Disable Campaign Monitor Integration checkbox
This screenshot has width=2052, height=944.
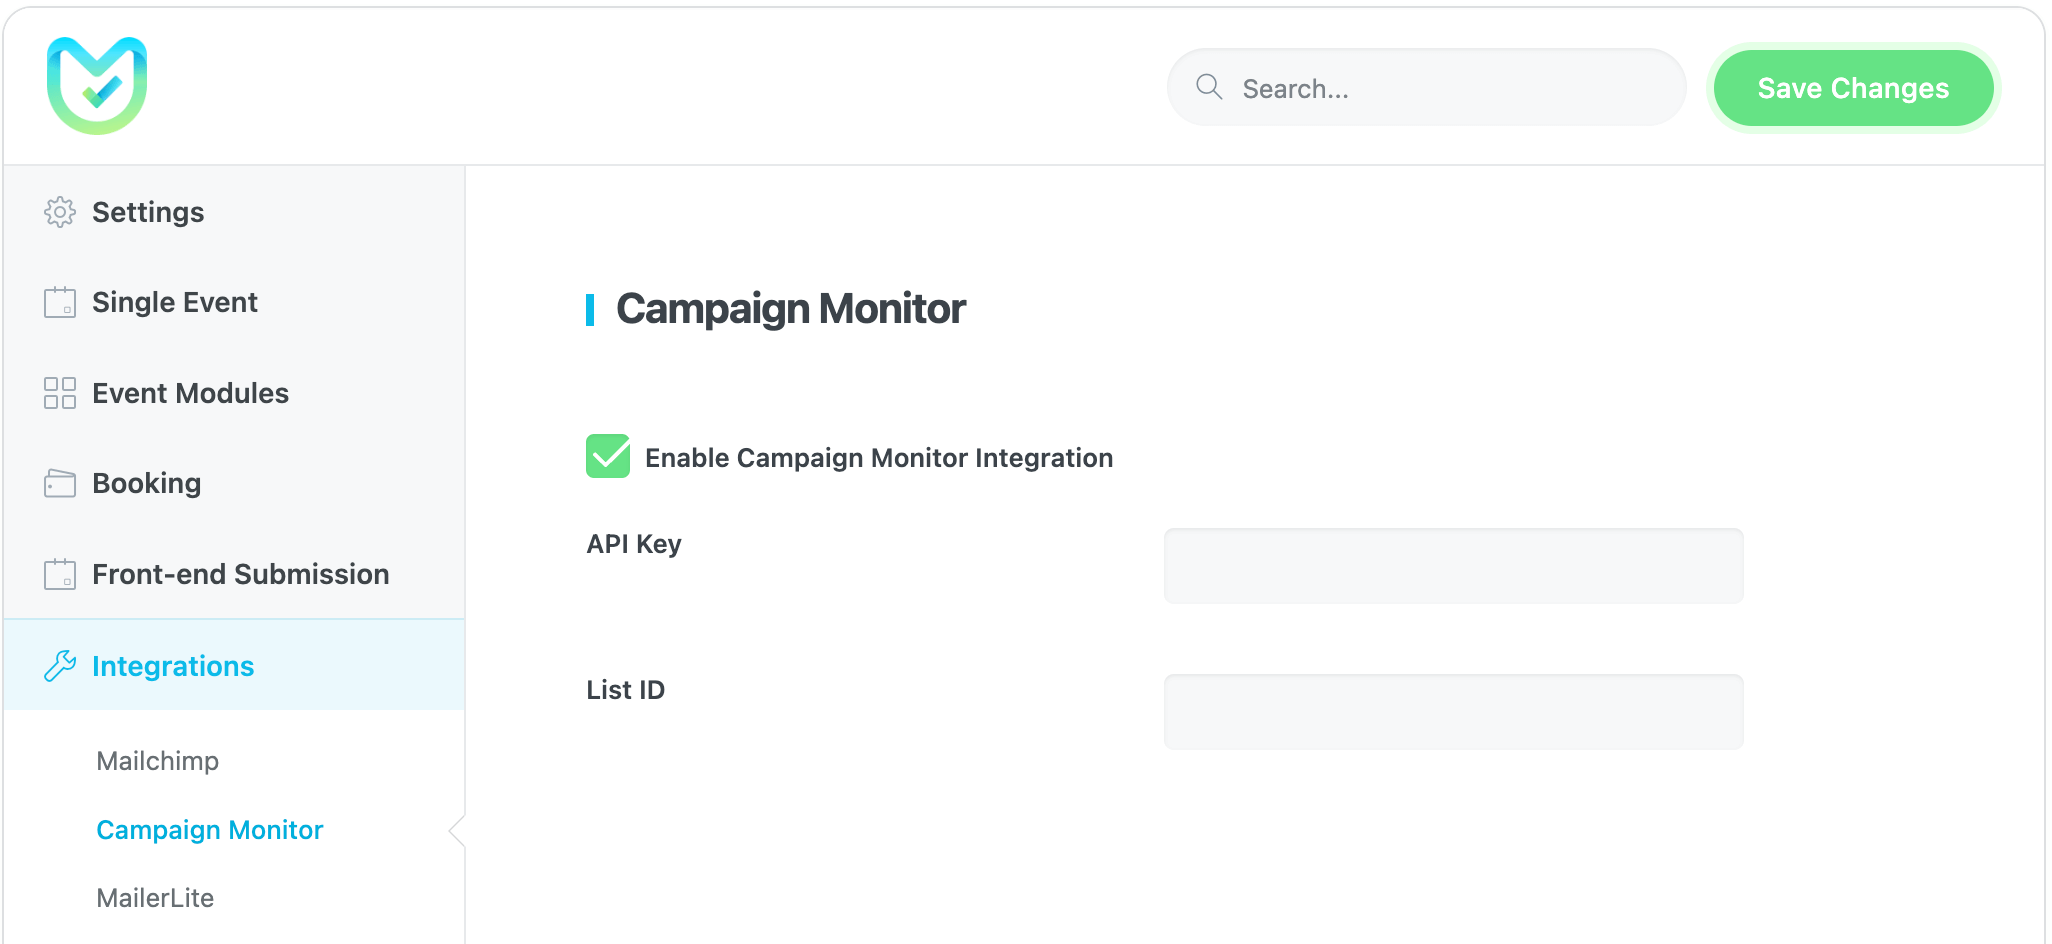[608, 456]
